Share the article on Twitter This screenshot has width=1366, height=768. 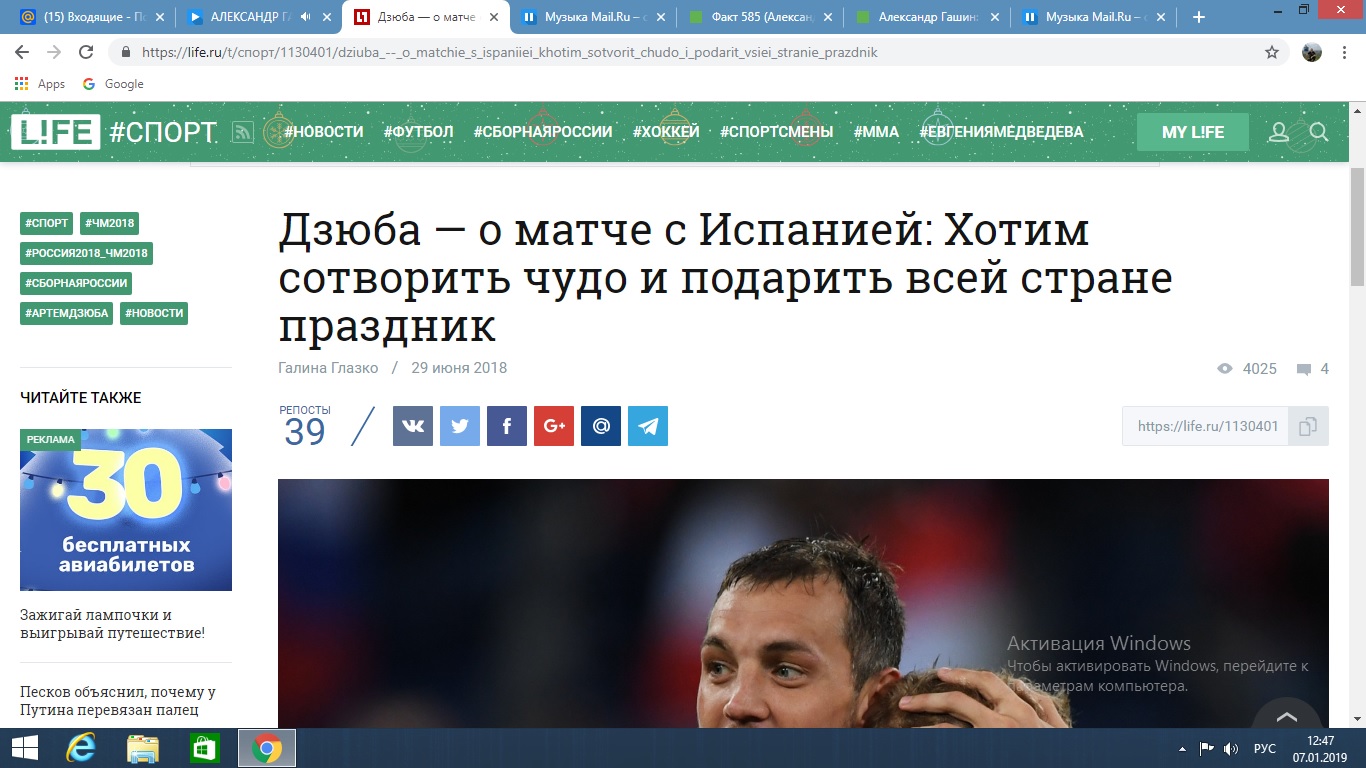[460, 426]
